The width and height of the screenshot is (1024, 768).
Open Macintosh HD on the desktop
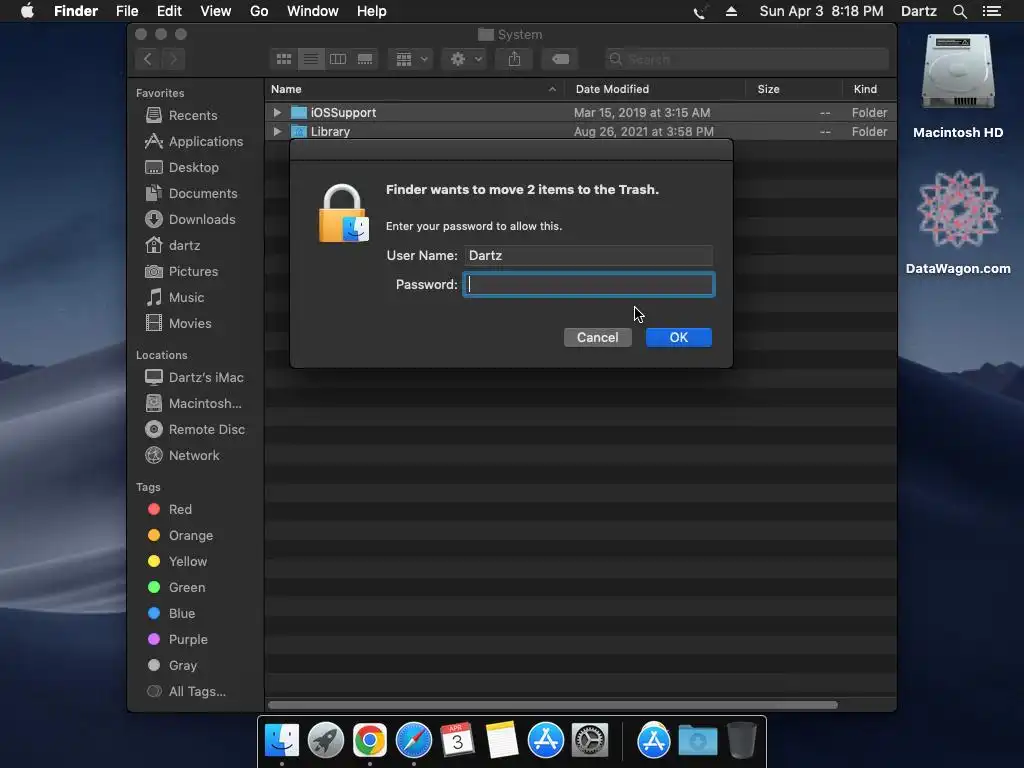(x=958, y=86)
